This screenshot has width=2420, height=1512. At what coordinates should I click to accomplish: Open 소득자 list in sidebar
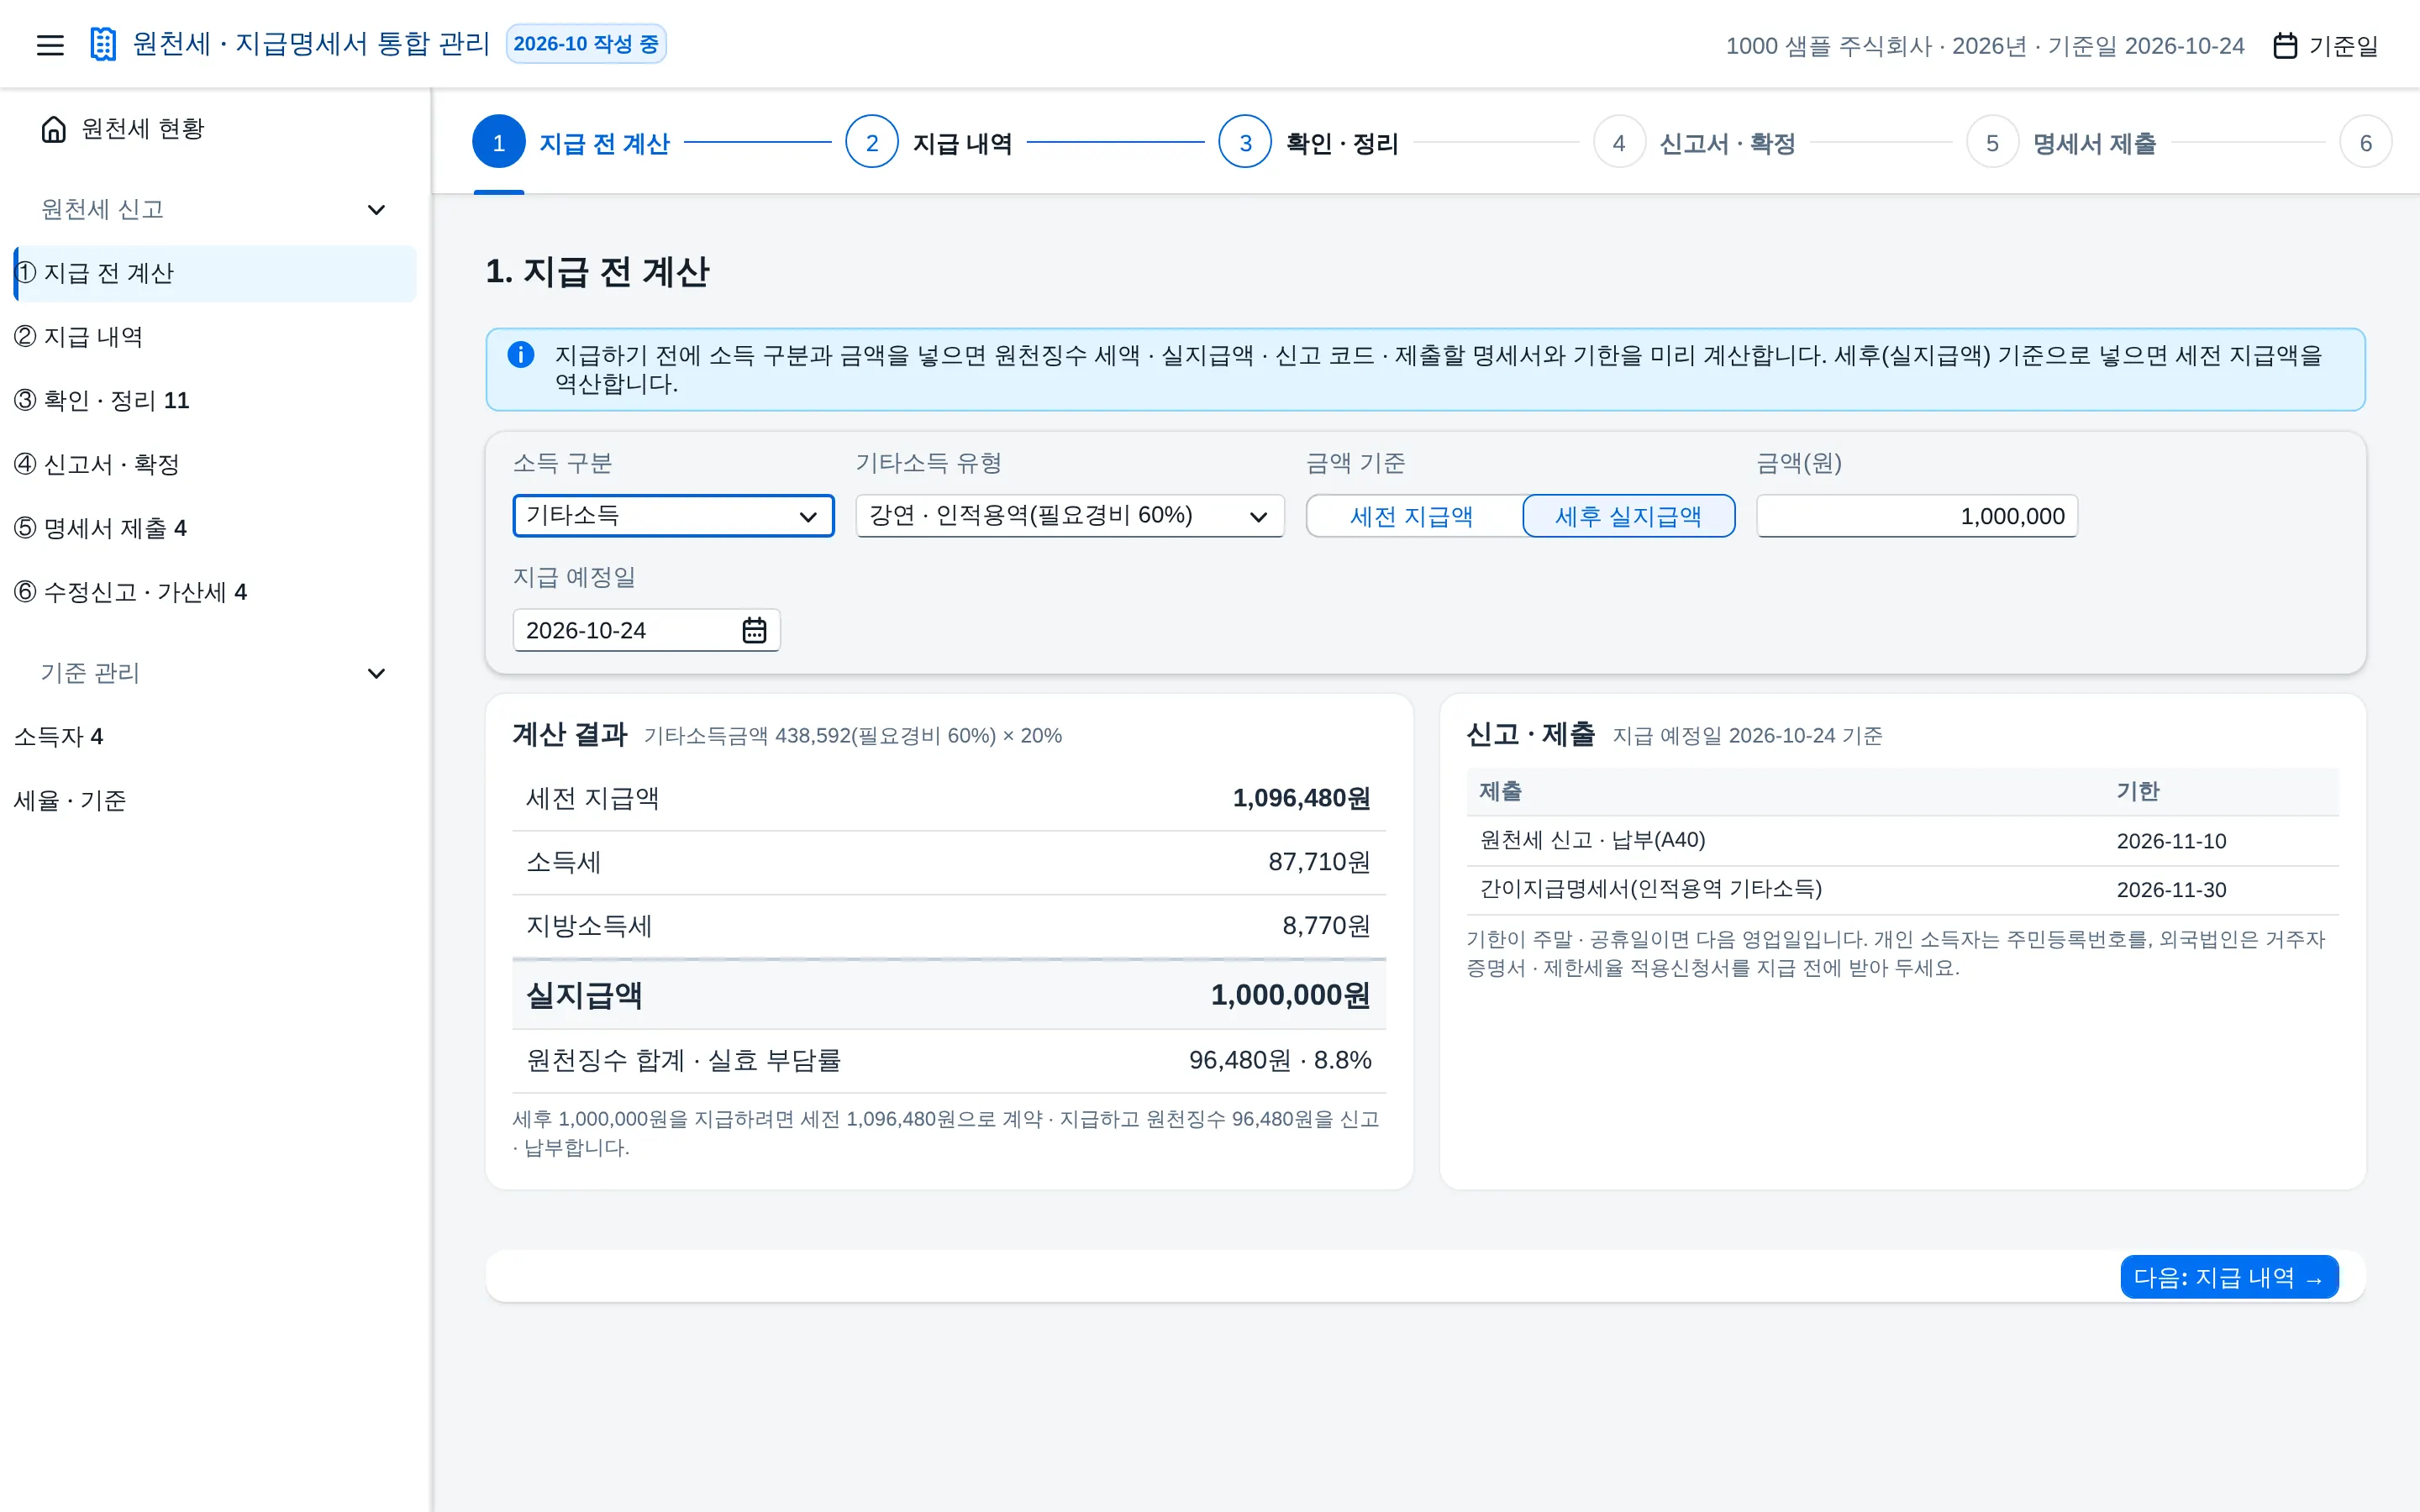215,737
